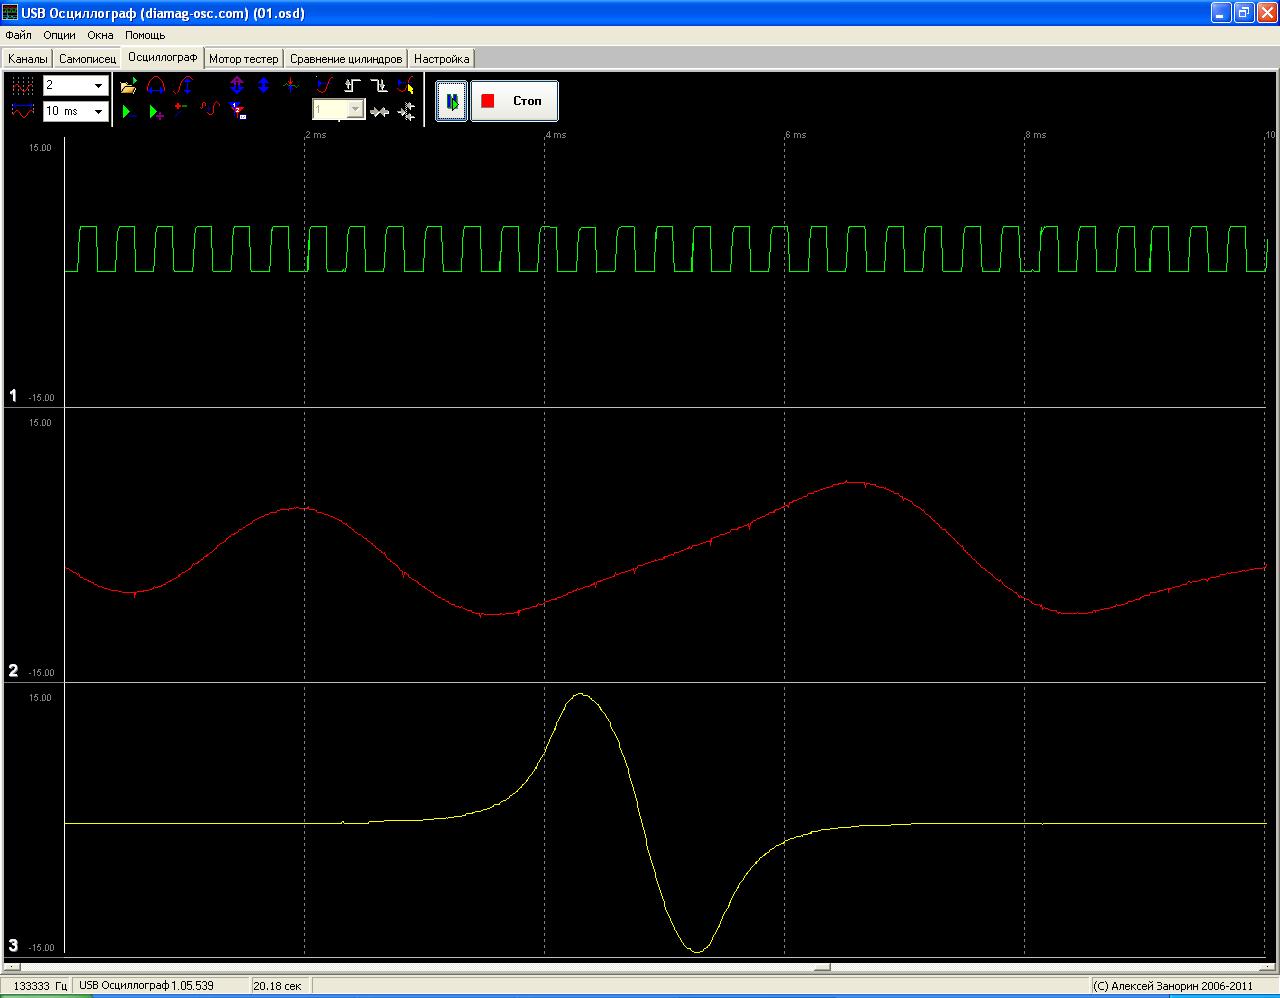Click the red arch width measurement icon
This screenshot has height=998, width=1280.
[155, 86]
